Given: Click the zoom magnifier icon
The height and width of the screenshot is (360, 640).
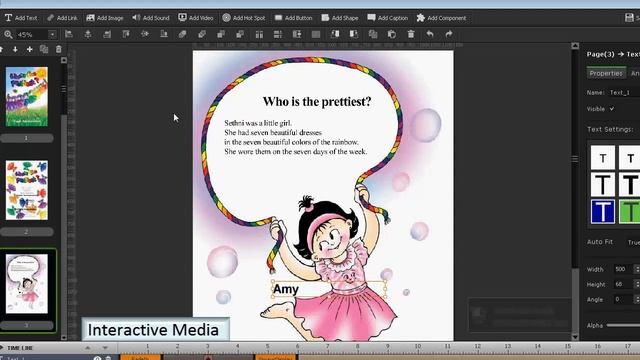Looking at the screenshot, I should point(8,35).
